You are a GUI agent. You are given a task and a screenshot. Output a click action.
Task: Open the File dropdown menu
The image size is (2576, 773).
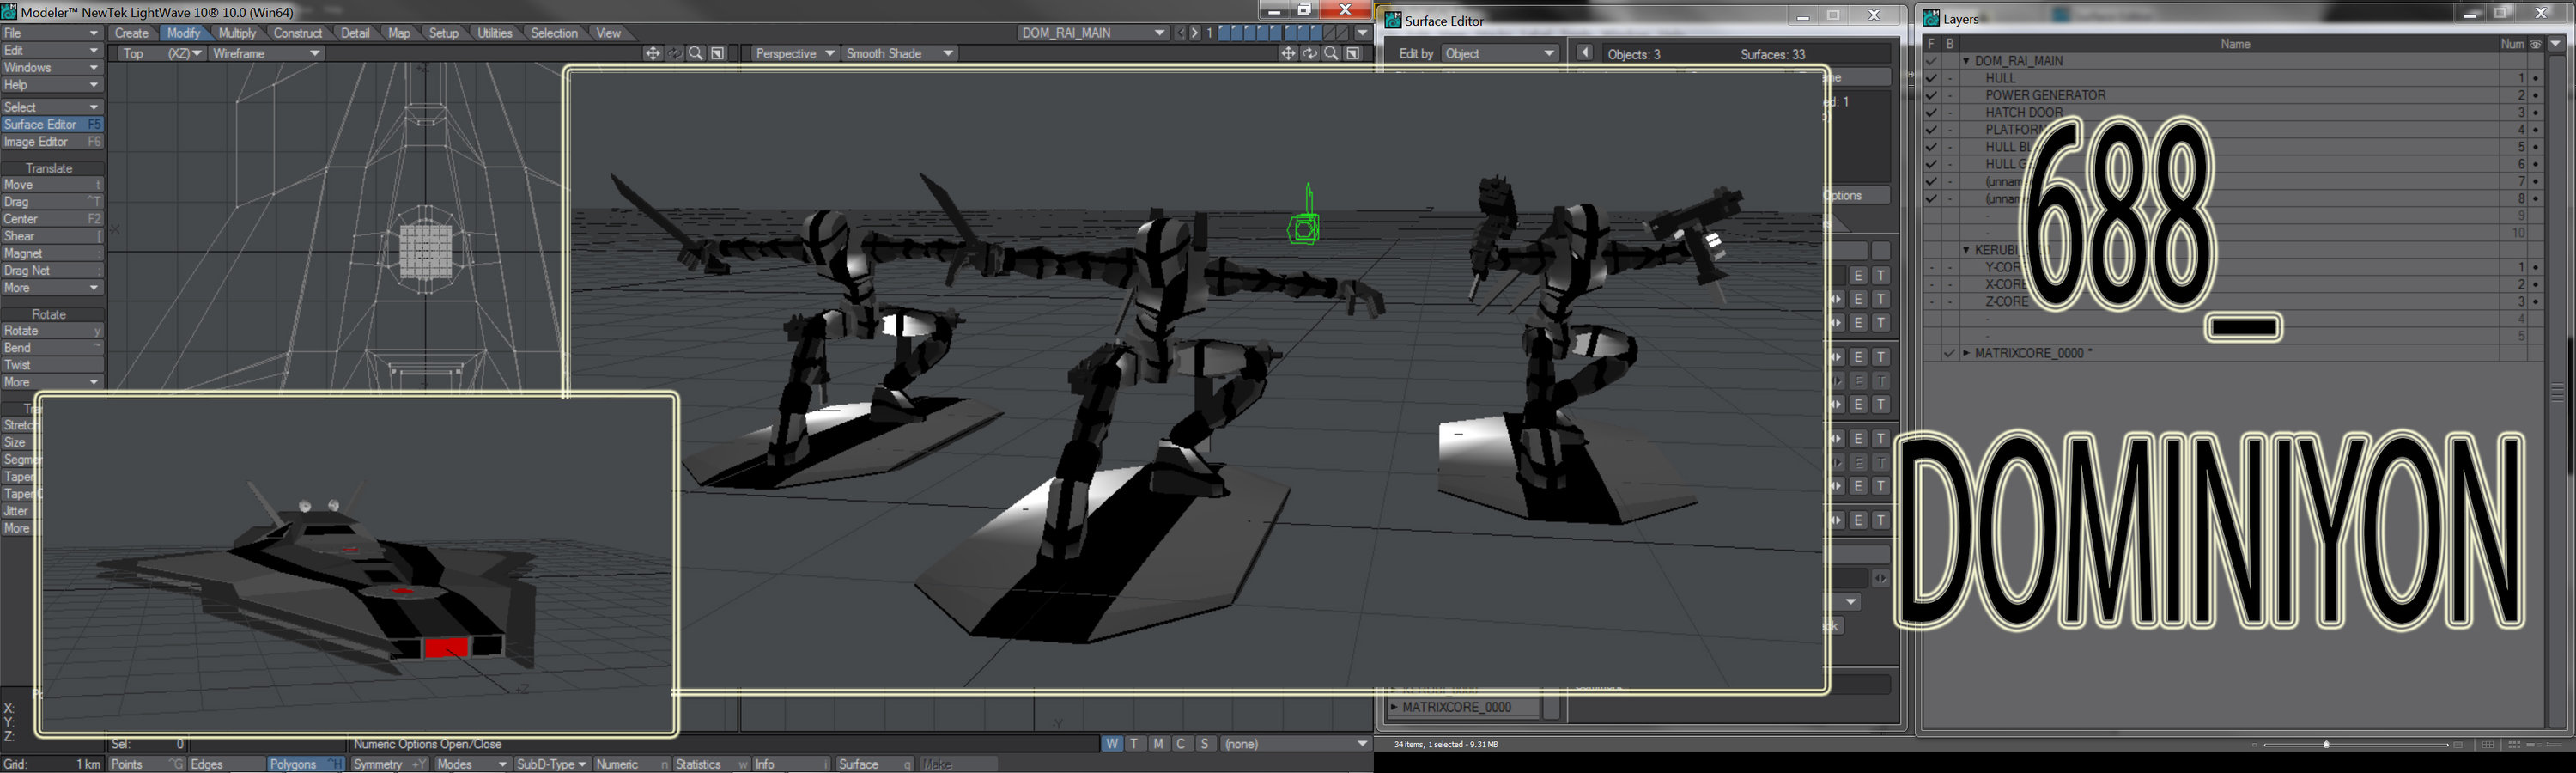52,33
